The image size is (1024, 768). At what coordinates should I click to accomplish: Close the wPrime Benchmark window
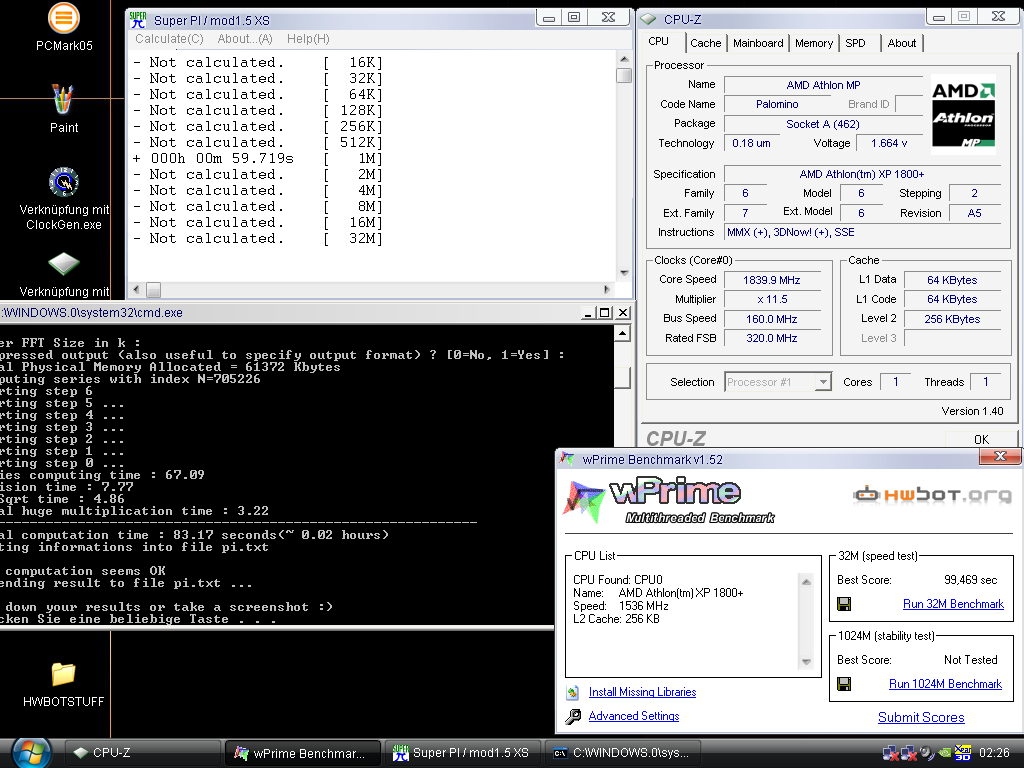pyautogui.click(x=1000, y=456)
